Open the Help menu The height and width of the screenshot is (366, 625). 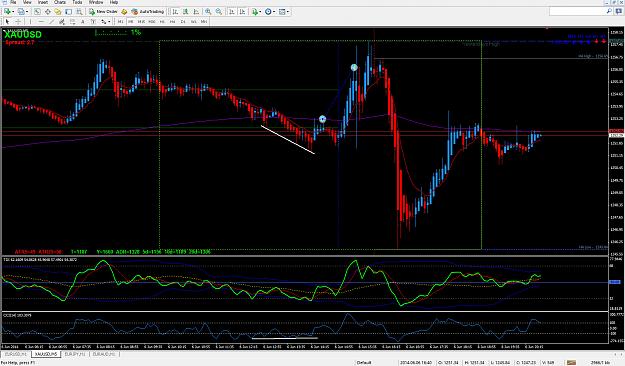coord(114,2)
